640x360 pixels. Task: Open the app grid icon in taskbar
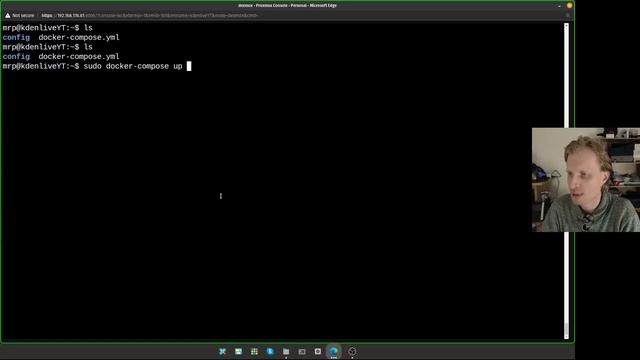[x=254, y=351]
